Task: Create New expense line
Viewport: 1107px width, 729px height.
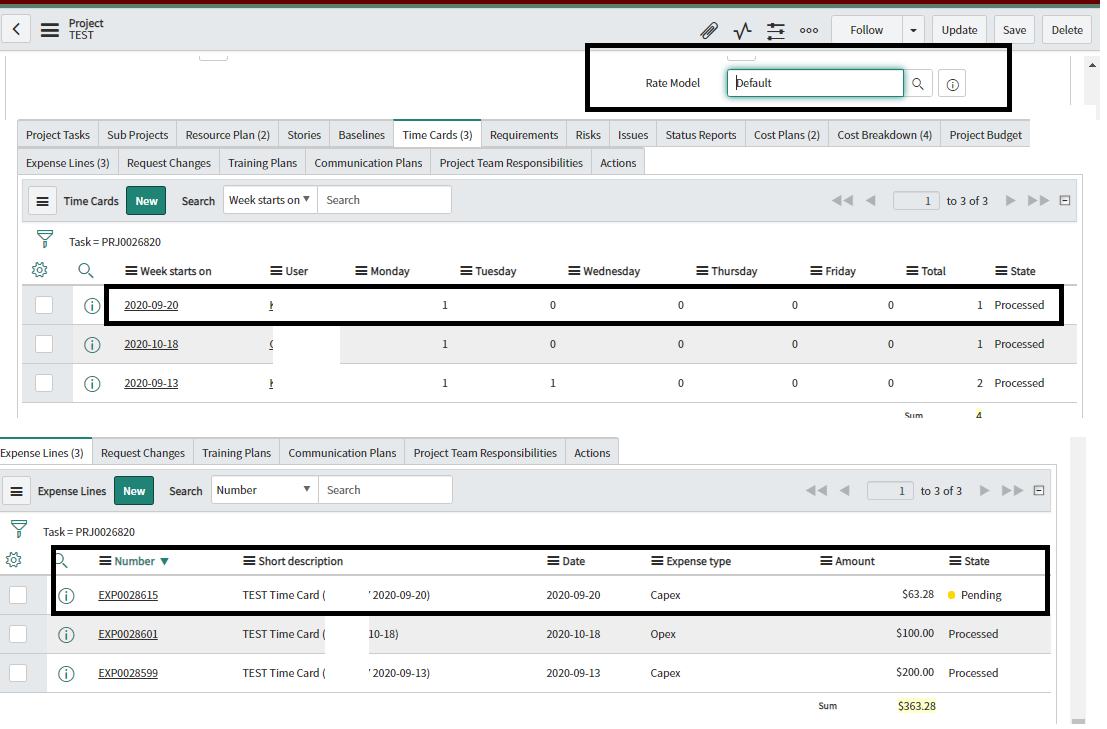Action: (x=134, y=491)
